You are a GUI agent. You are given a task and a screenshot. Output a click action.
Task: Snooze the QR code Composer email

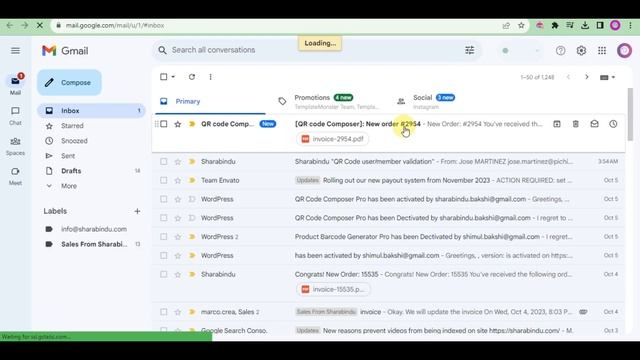613,124
